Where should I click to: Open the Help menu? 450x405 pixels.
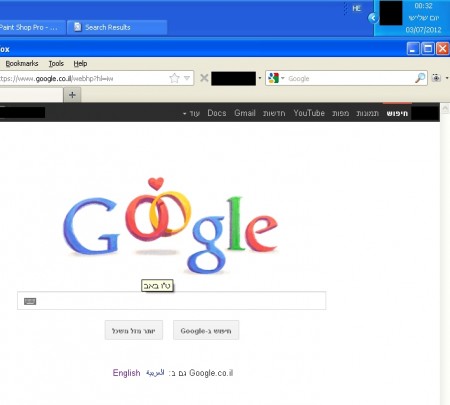pos(80,63)
